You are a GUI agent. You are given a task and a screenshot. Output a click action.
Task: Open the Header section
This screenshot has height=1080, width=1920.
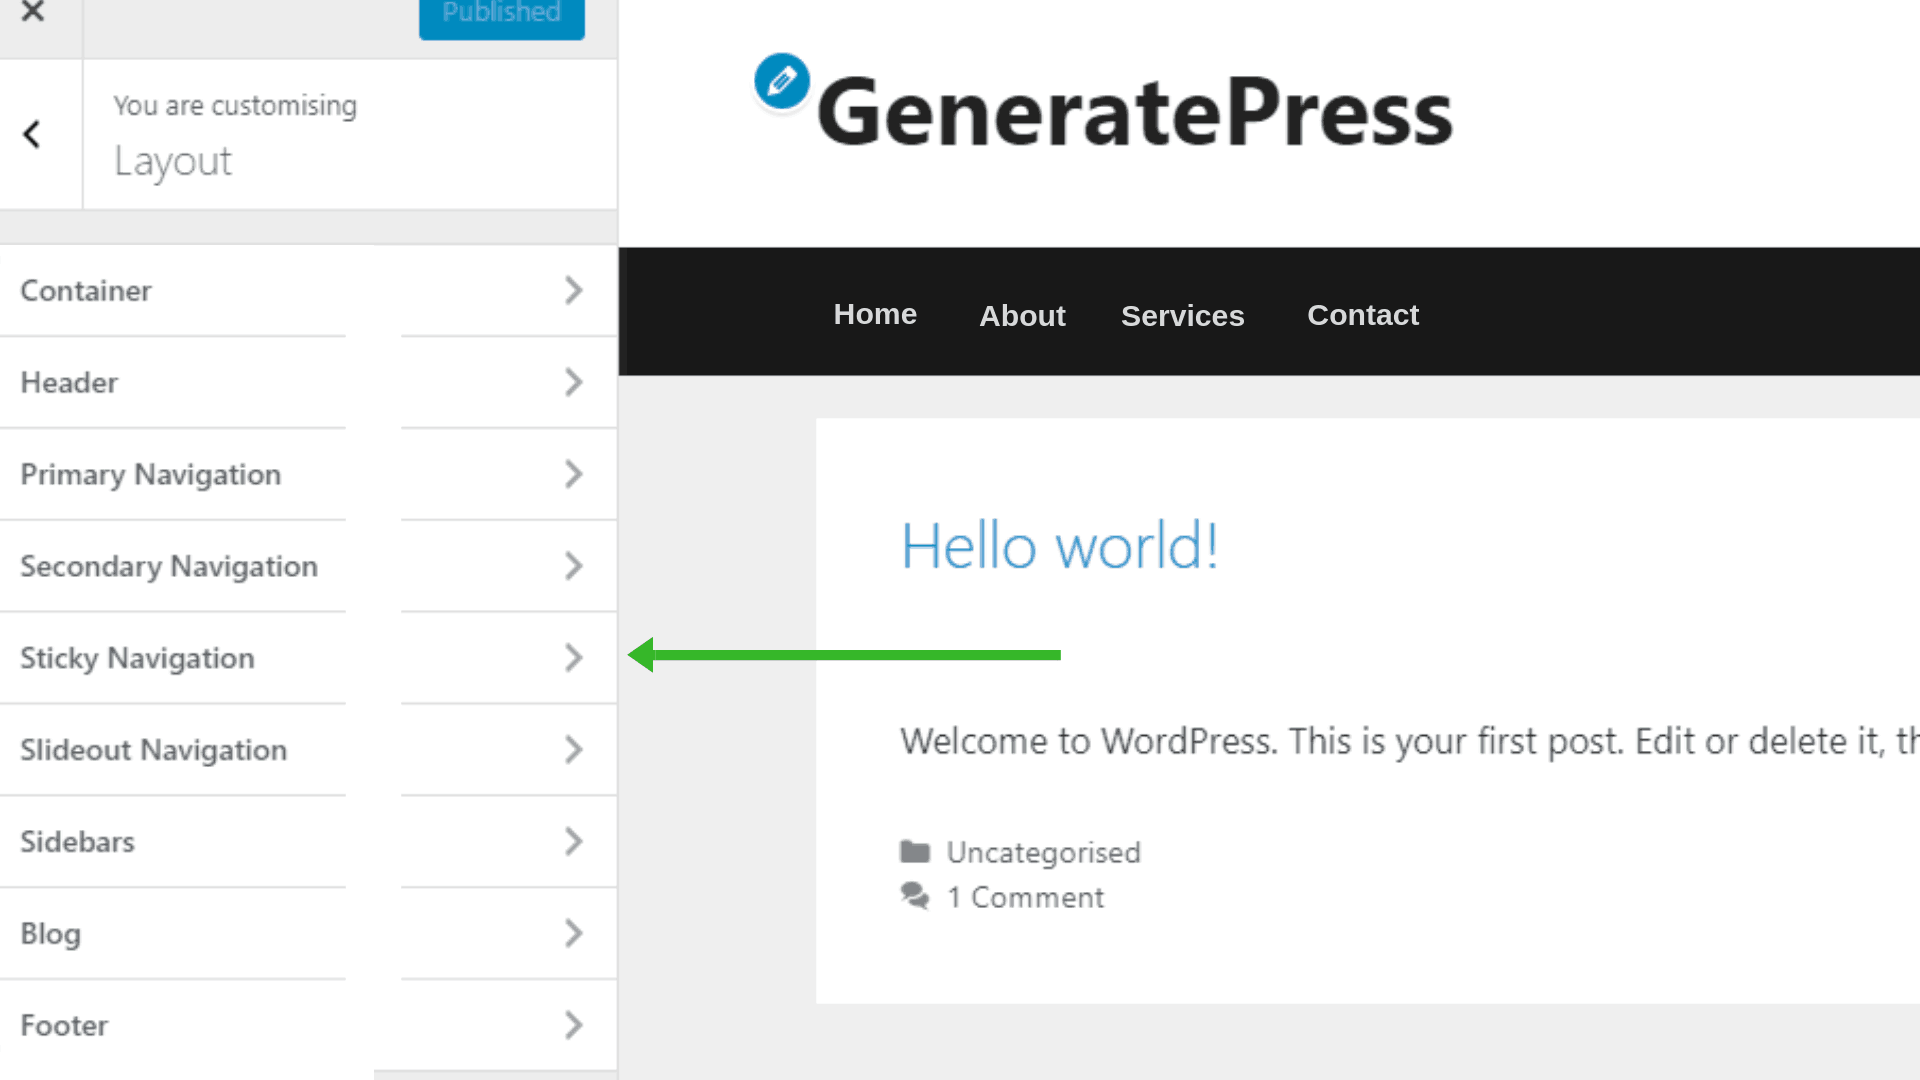click(308, 383)
